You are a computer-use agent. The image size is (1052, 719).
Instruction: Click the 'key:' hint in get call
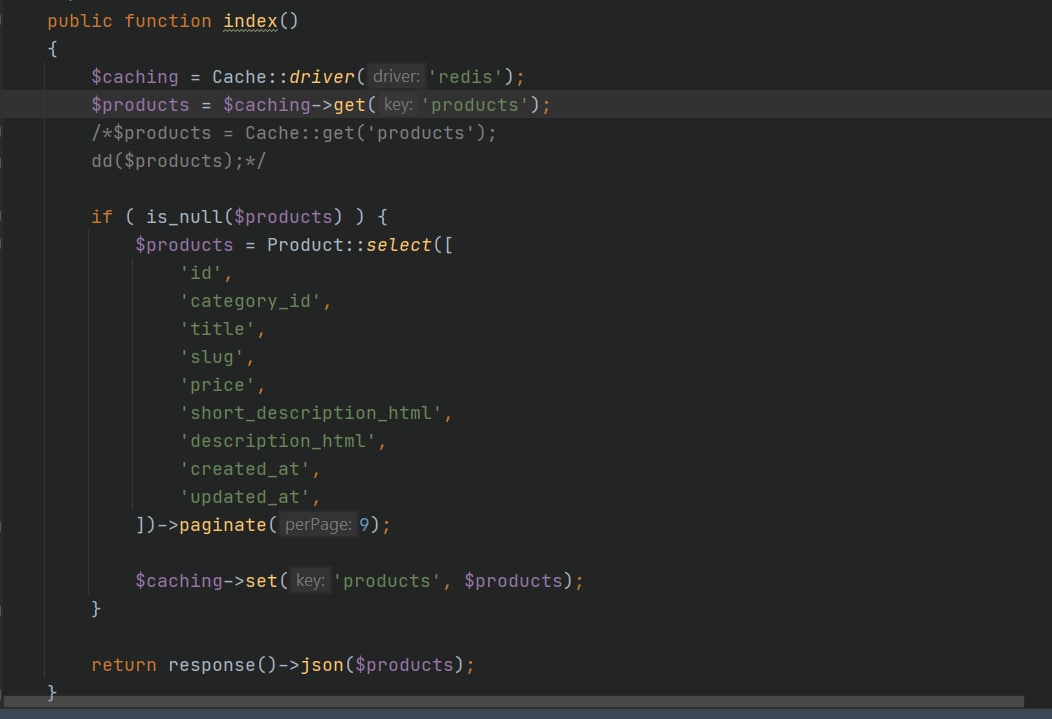398,105
